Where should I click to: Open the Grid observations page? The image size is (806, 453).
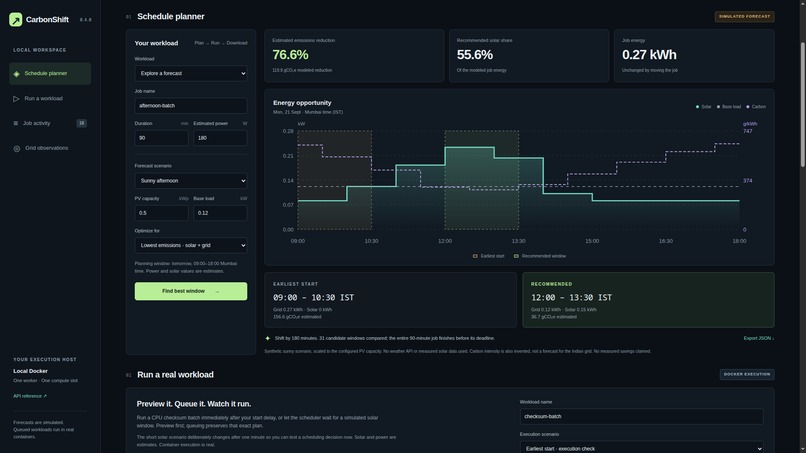click(50, 148)
